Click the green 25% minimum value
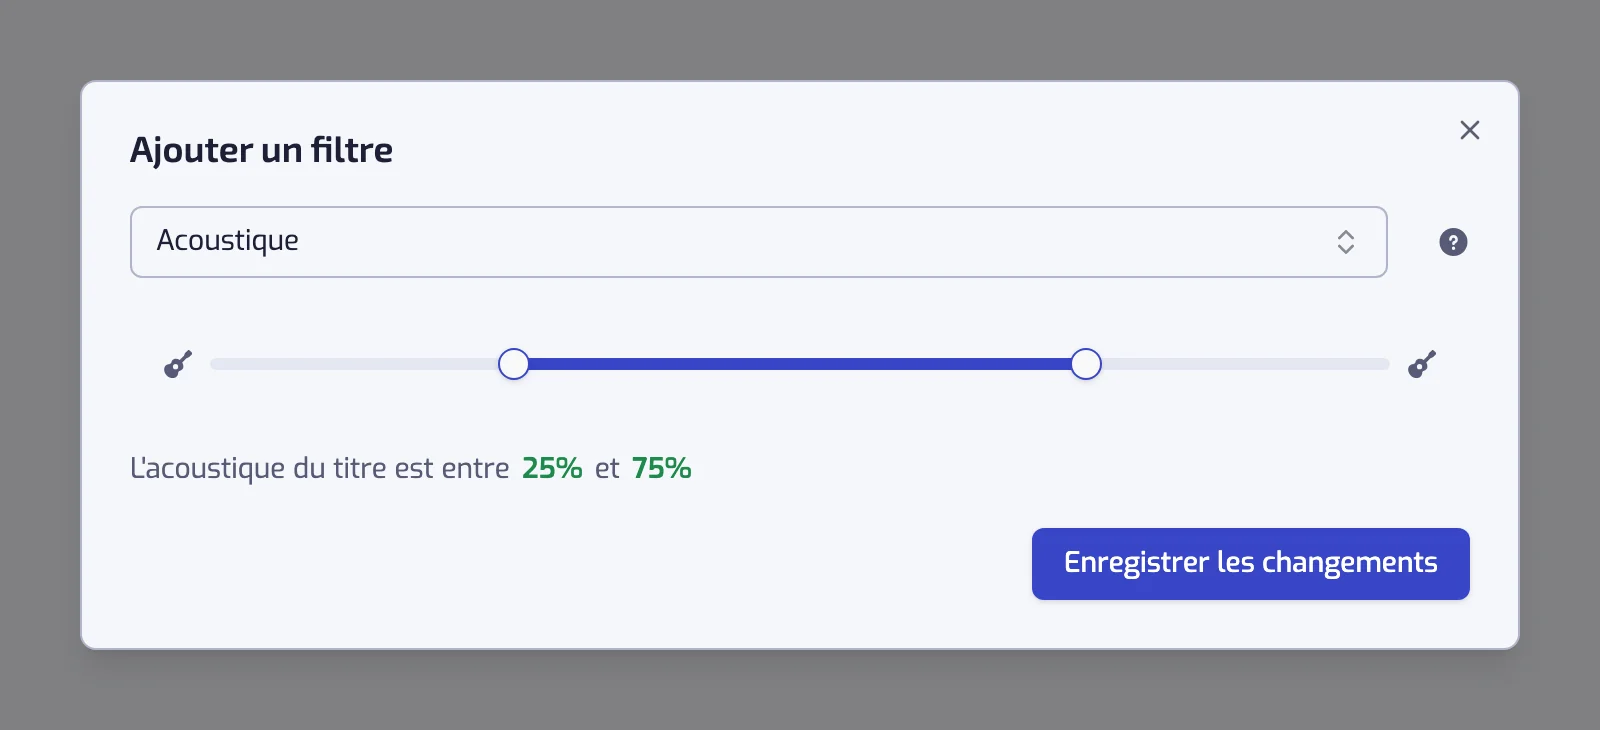The image size is (1600, 730). click(x=552, y=468)
